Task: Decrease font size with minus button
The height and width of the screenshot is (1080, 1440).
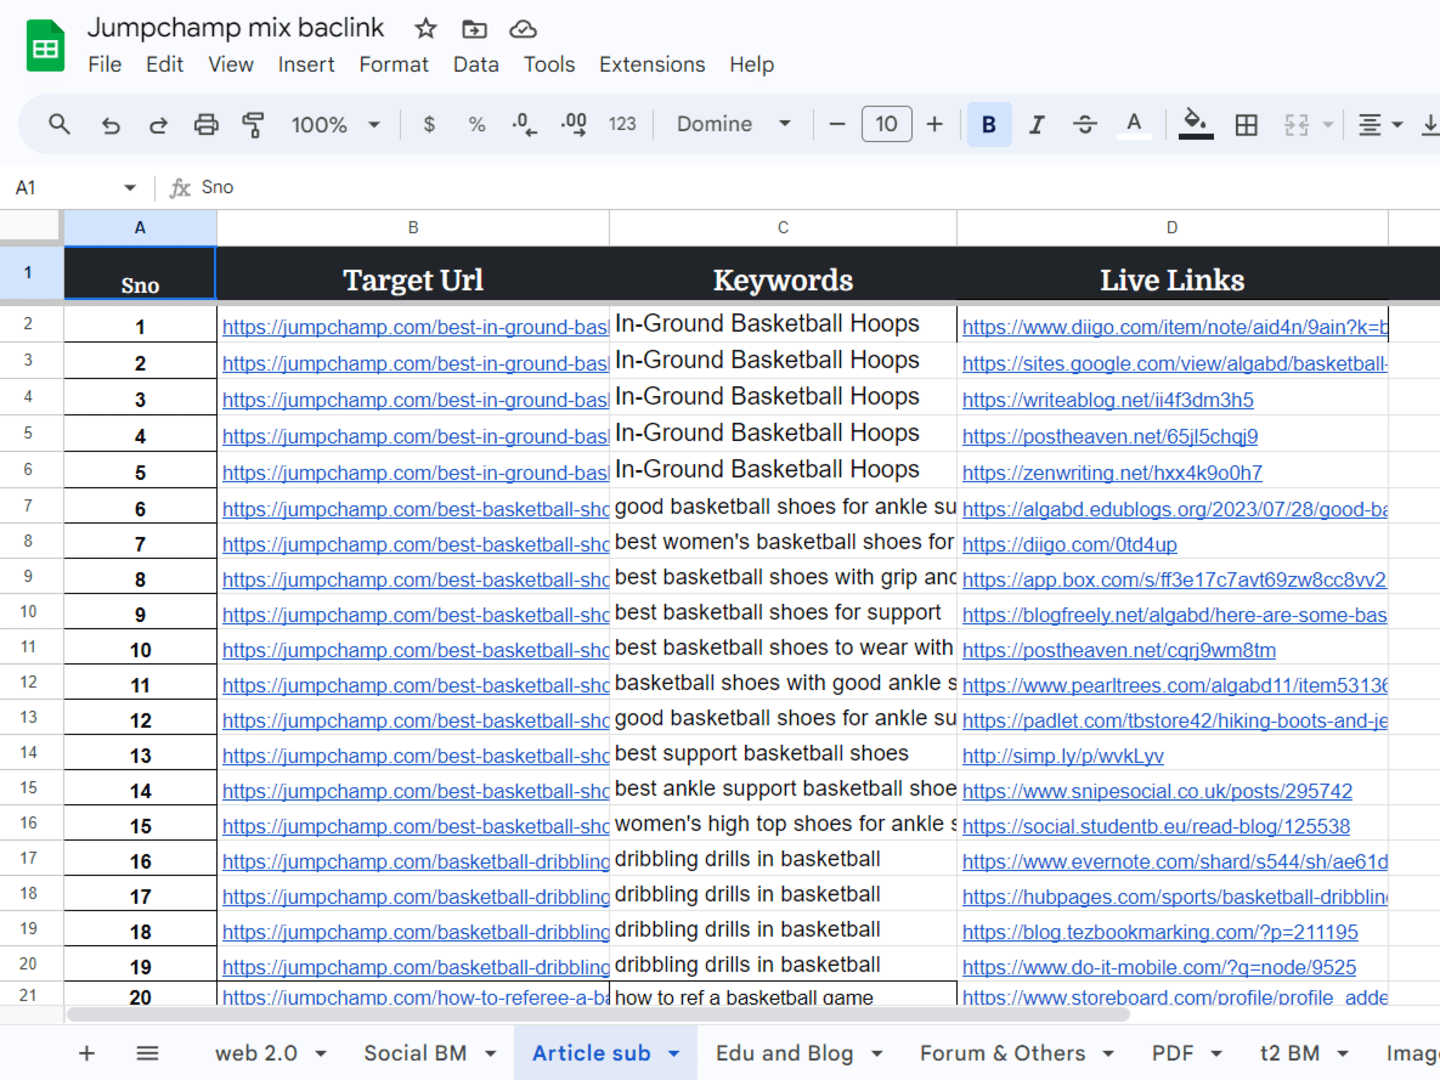Action: point(837,124)
